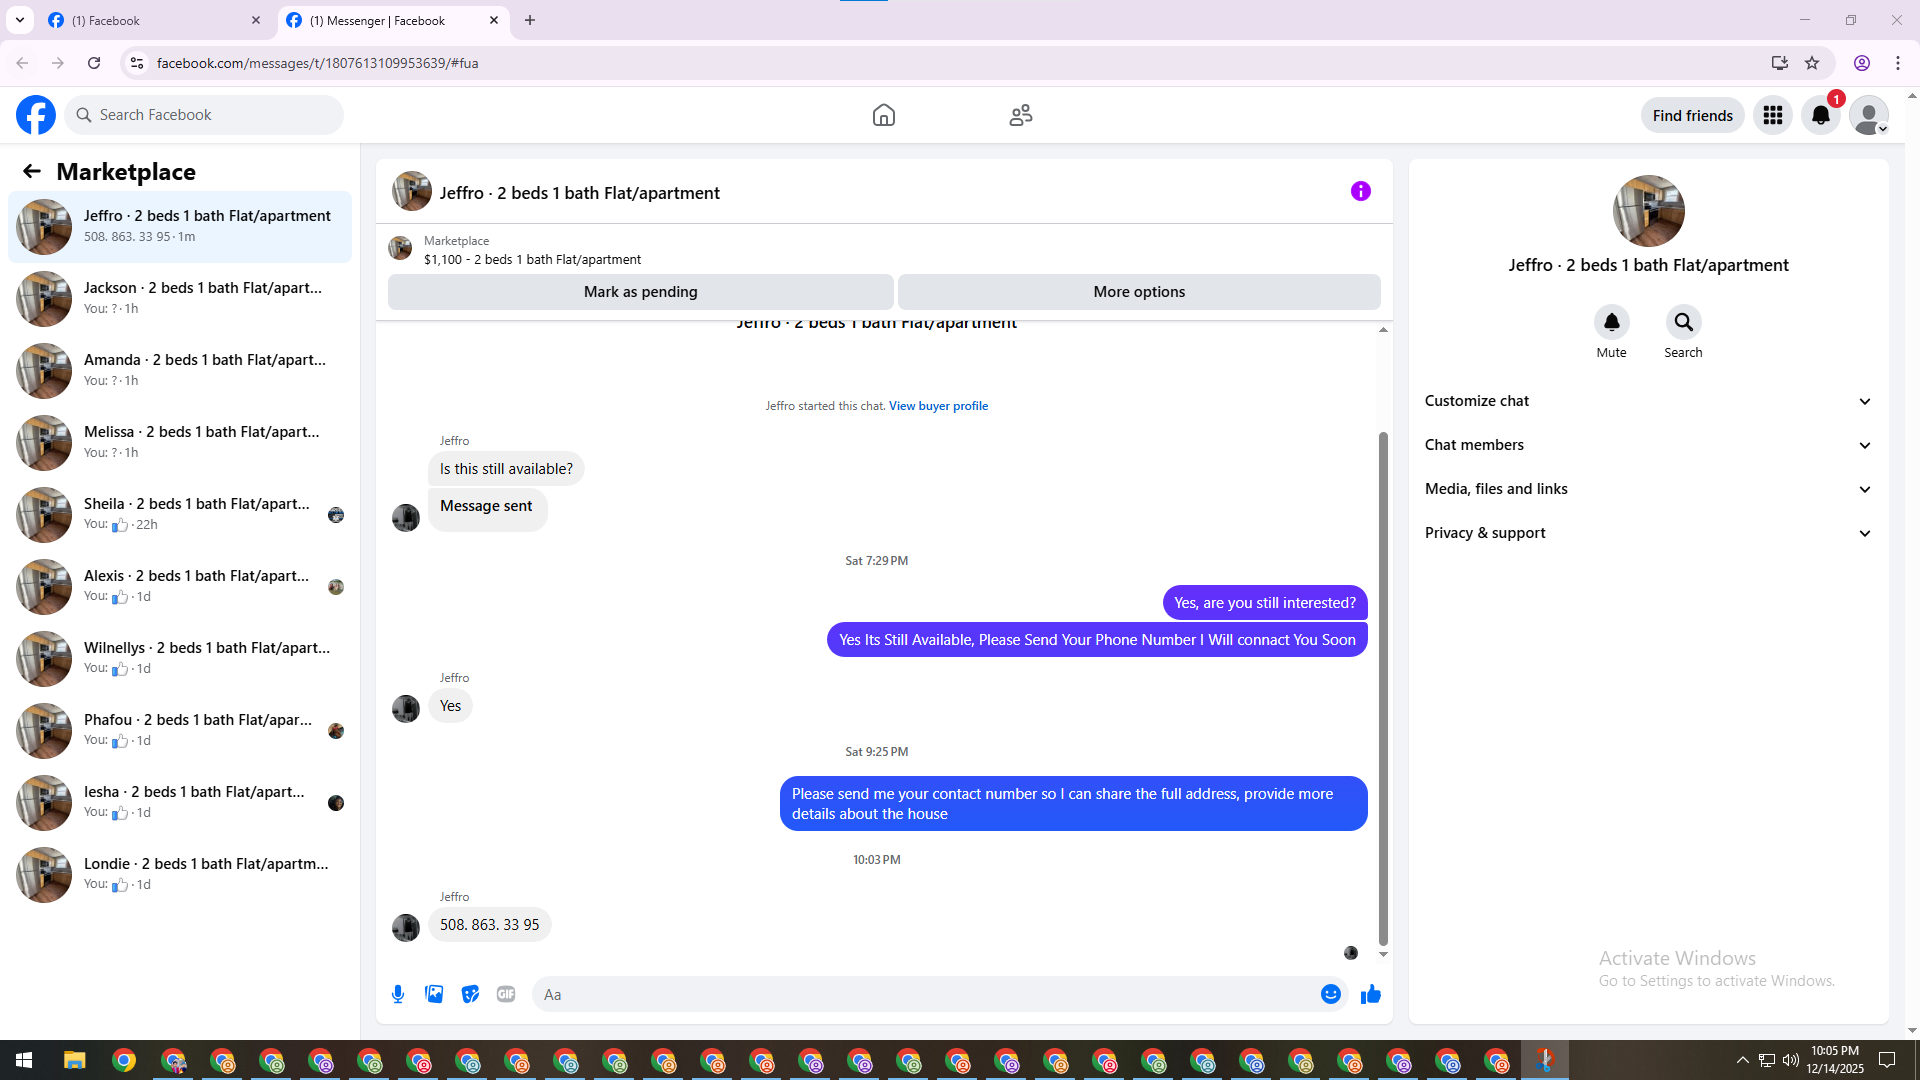Click the chat scrollbar thumb

(1383, 690)
